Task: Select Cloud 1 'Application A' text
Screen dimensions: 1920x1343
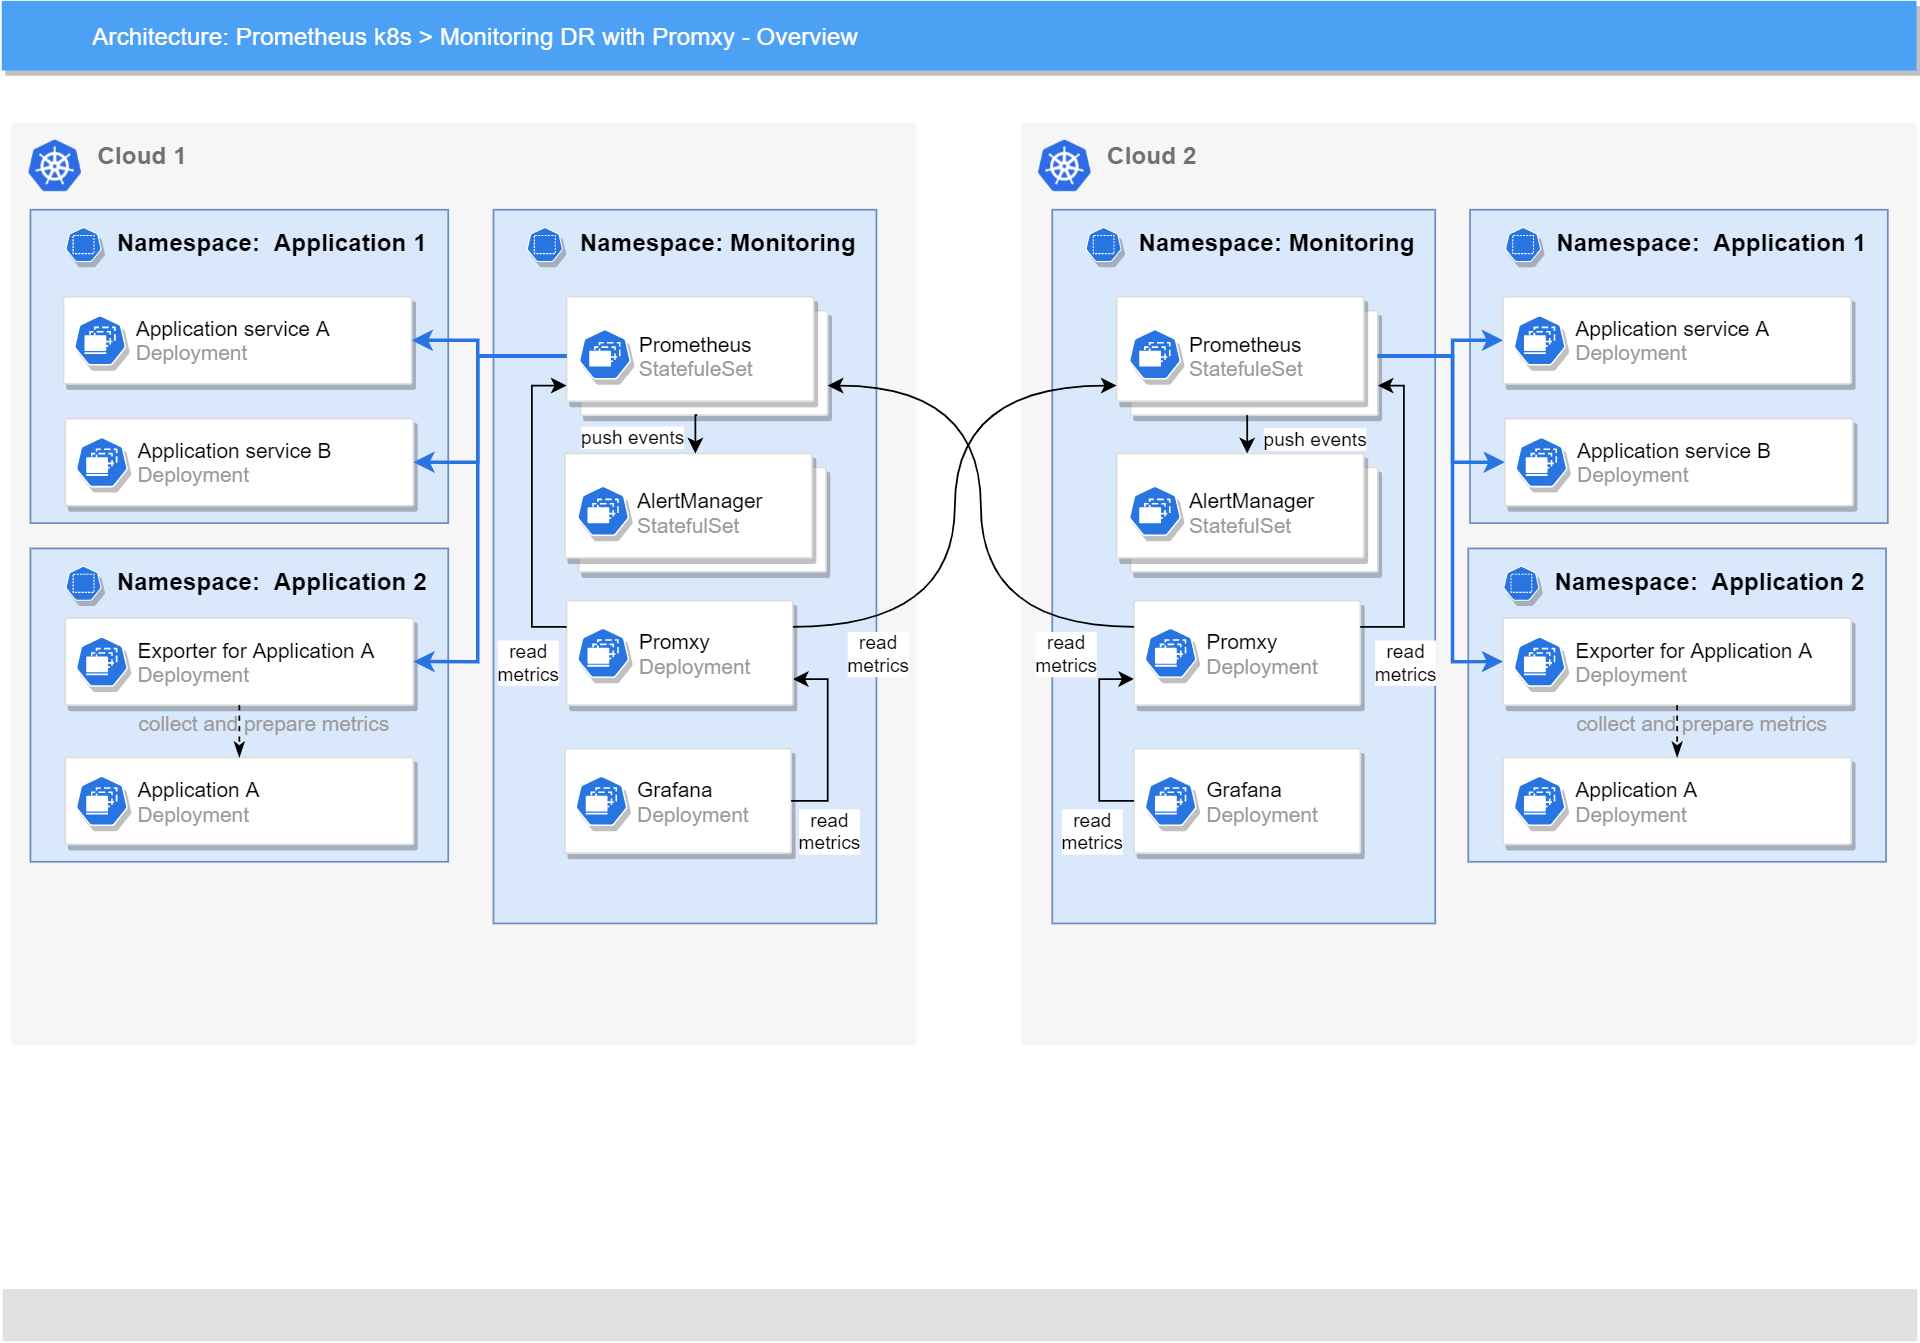Action: [198, 790]
